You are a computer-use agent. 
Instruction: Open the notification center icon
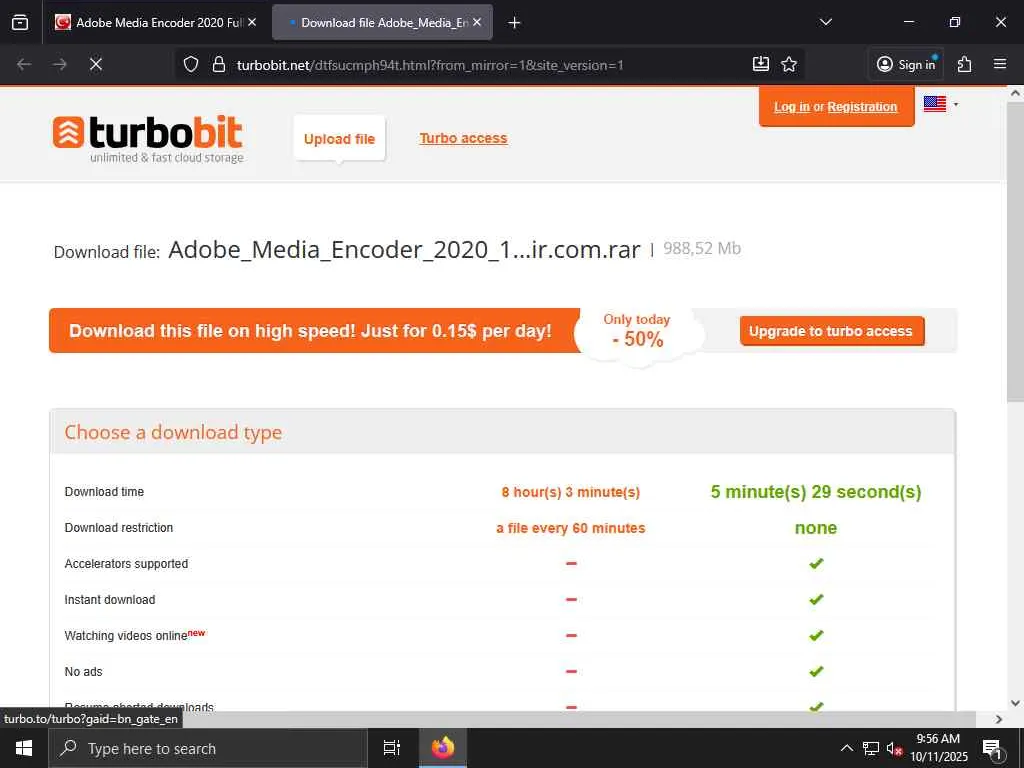point(992,748)
